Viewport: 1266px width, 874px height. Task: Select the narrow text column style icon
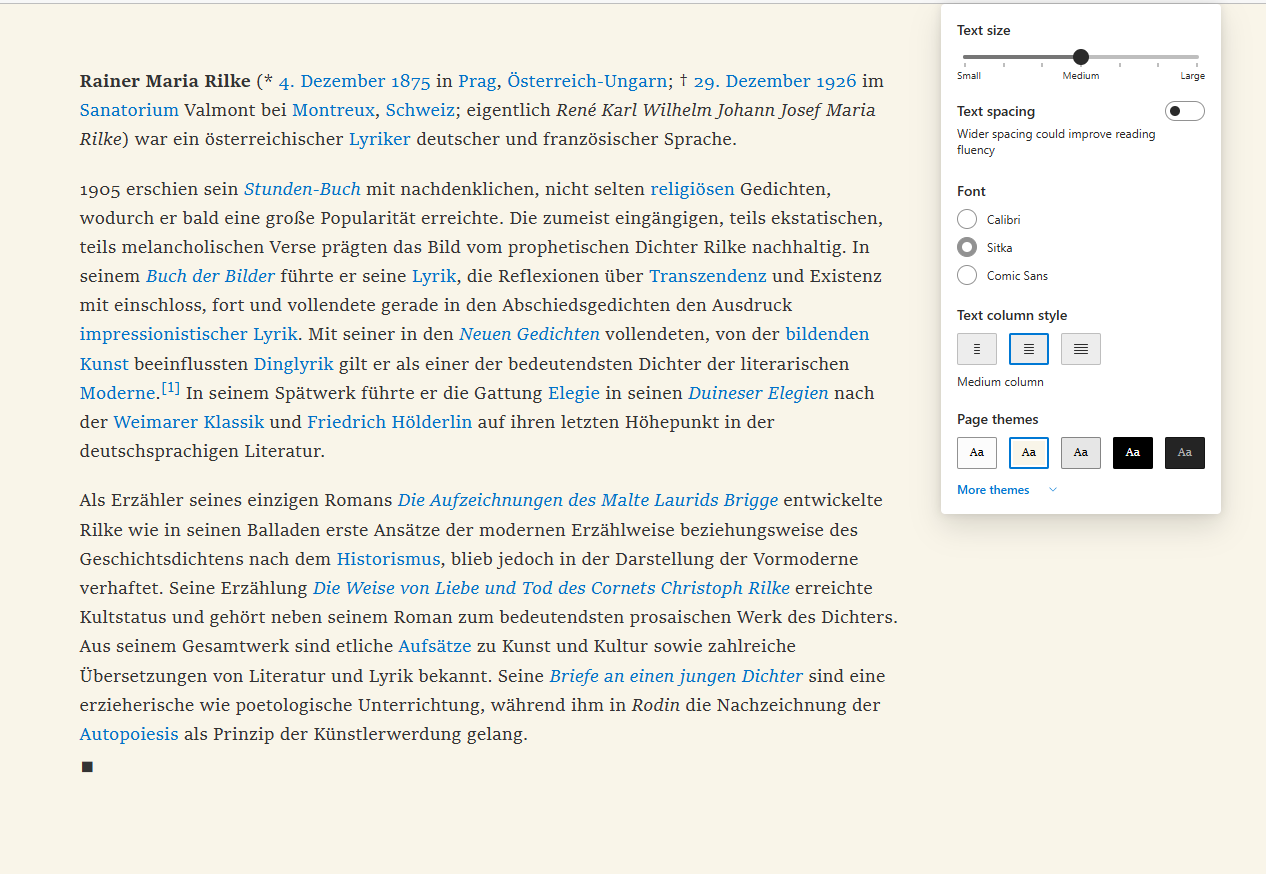976,349
